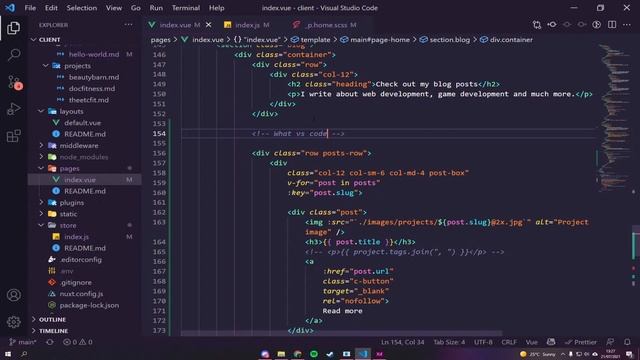Click template in the breadcrumb

[x=315, y=40]
